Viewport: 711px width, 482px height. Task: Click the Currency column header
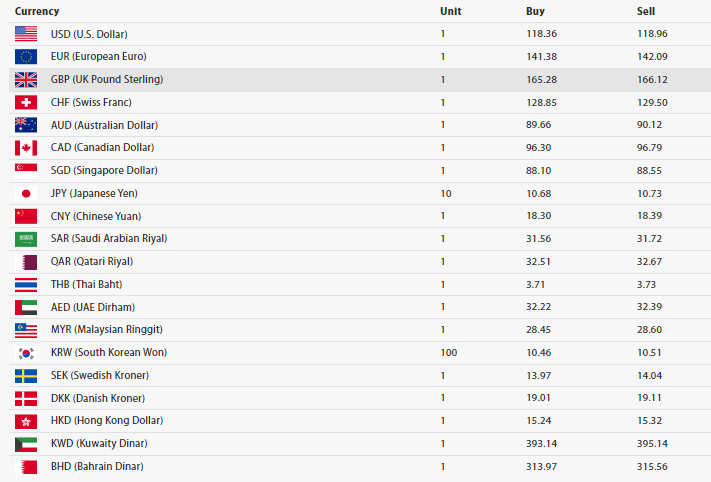(37, 11)
